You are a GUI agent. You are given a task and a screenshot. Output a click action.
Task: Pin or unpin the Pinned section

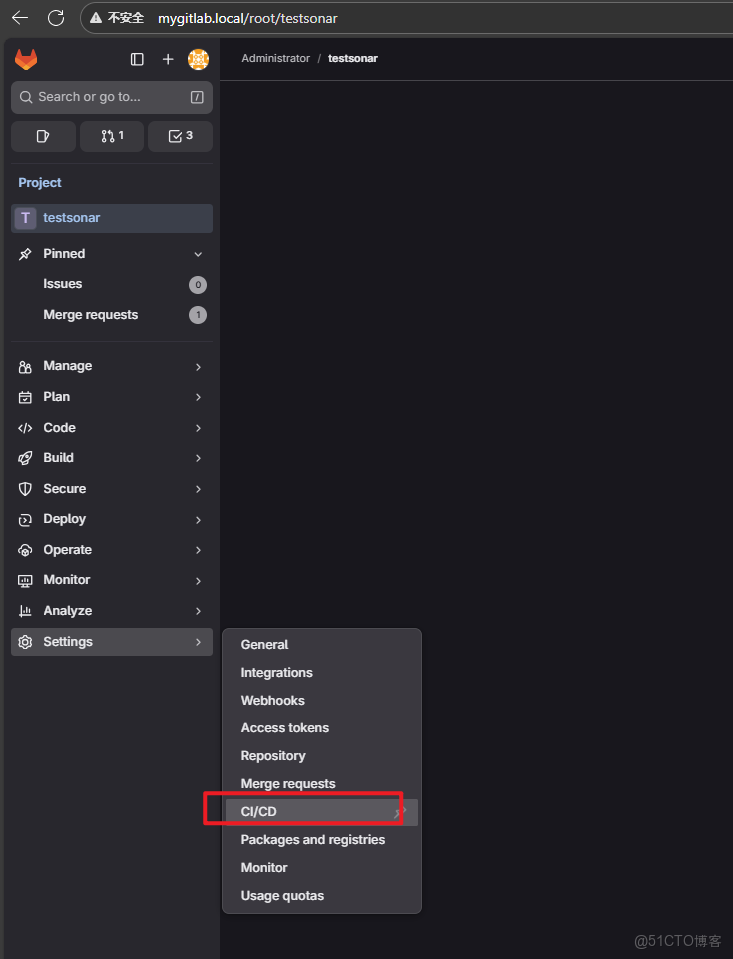(x=25, y=254)
